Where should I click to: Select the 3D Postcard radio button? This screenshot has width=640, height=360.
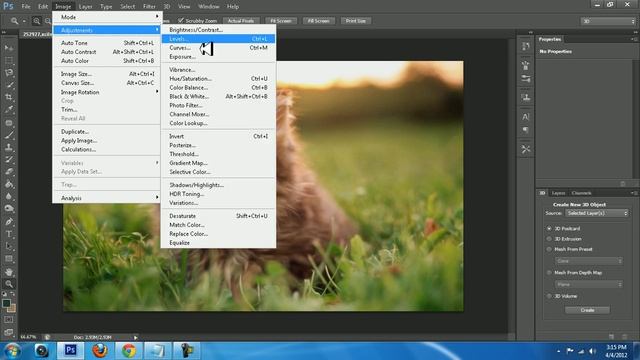click(x=549, y=229)
